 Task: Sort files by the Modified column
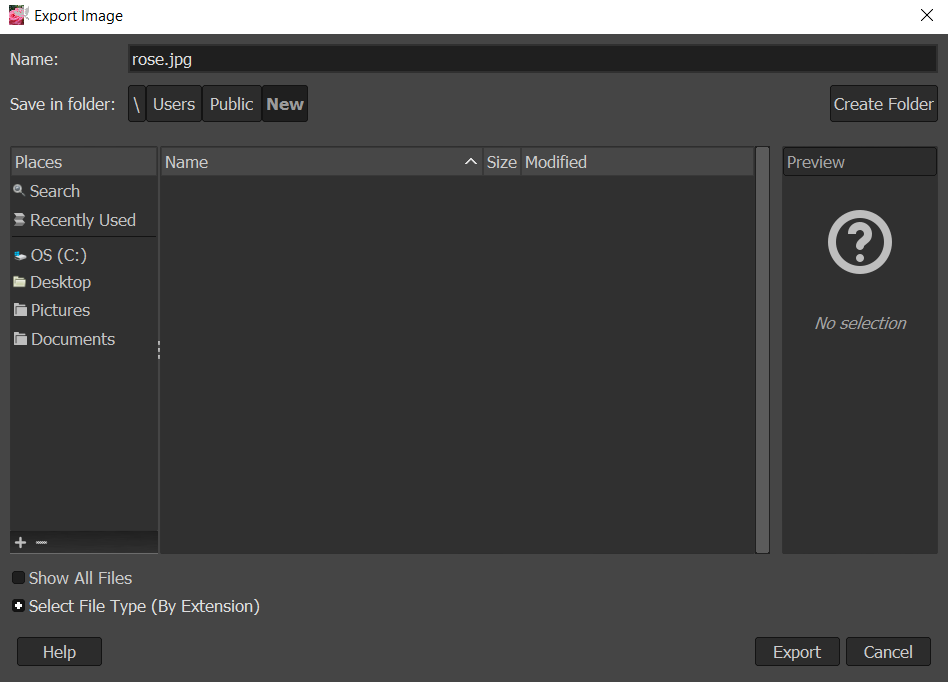[636, 162]
